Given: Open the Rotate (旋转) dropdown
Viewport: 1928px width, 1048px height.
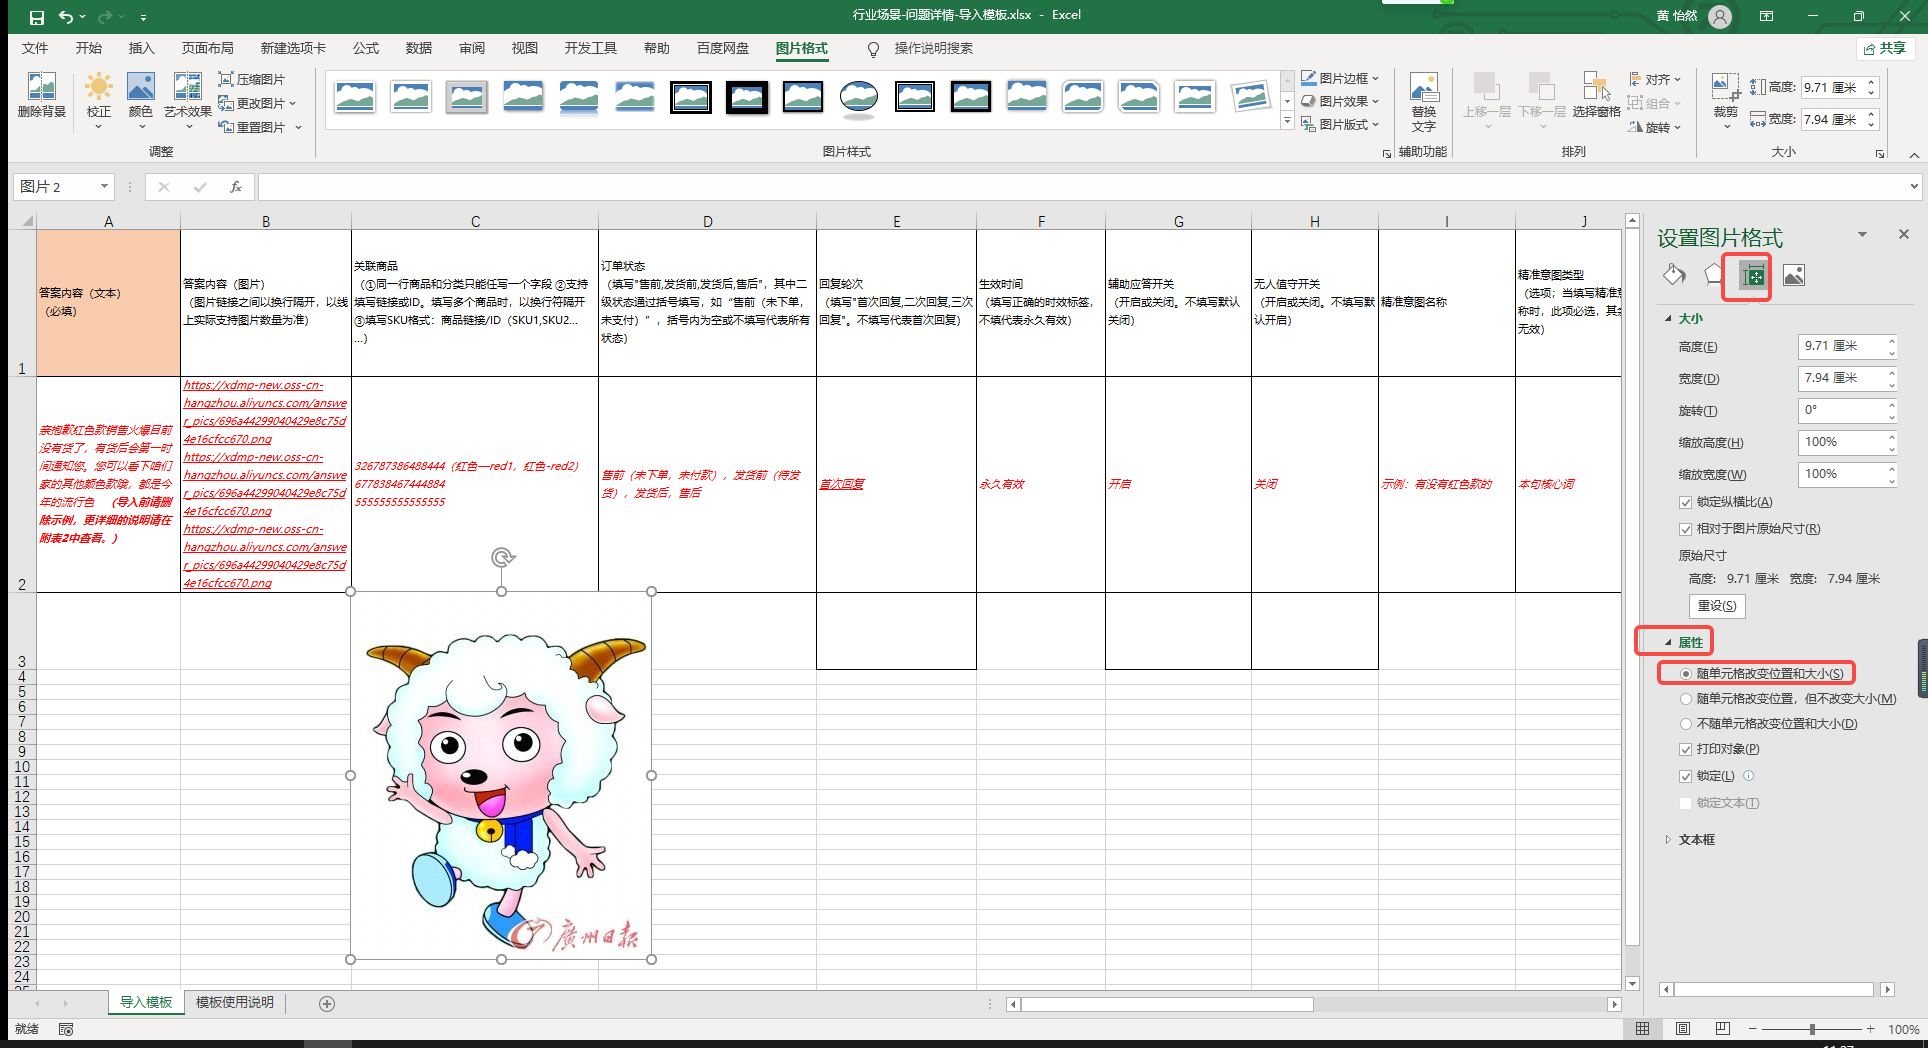Looking at the screenshot, I should [1656, 127].
